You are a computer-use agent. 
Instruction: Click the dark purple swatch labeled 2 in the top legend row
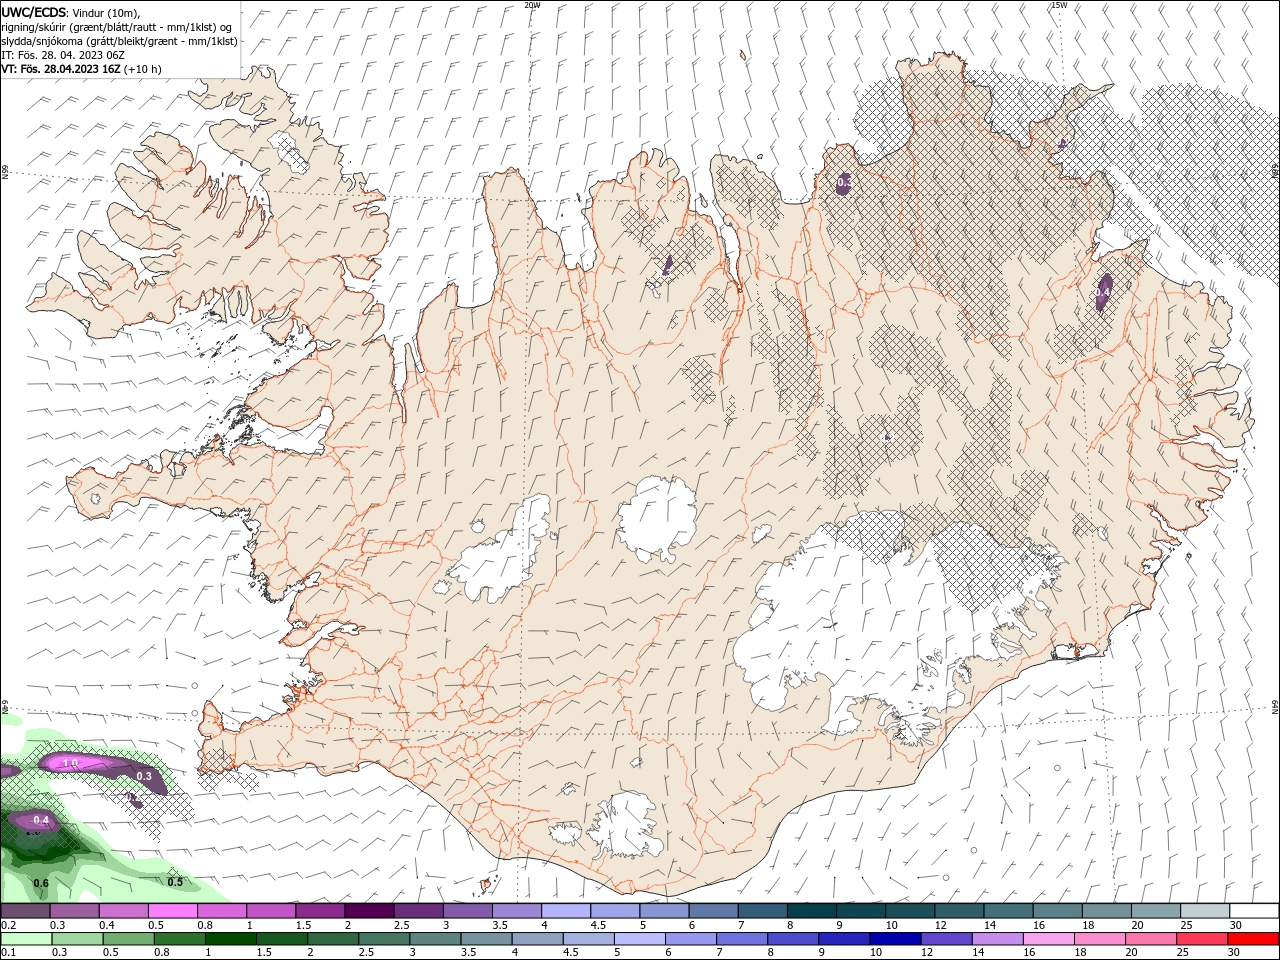[x=369, y=911]
